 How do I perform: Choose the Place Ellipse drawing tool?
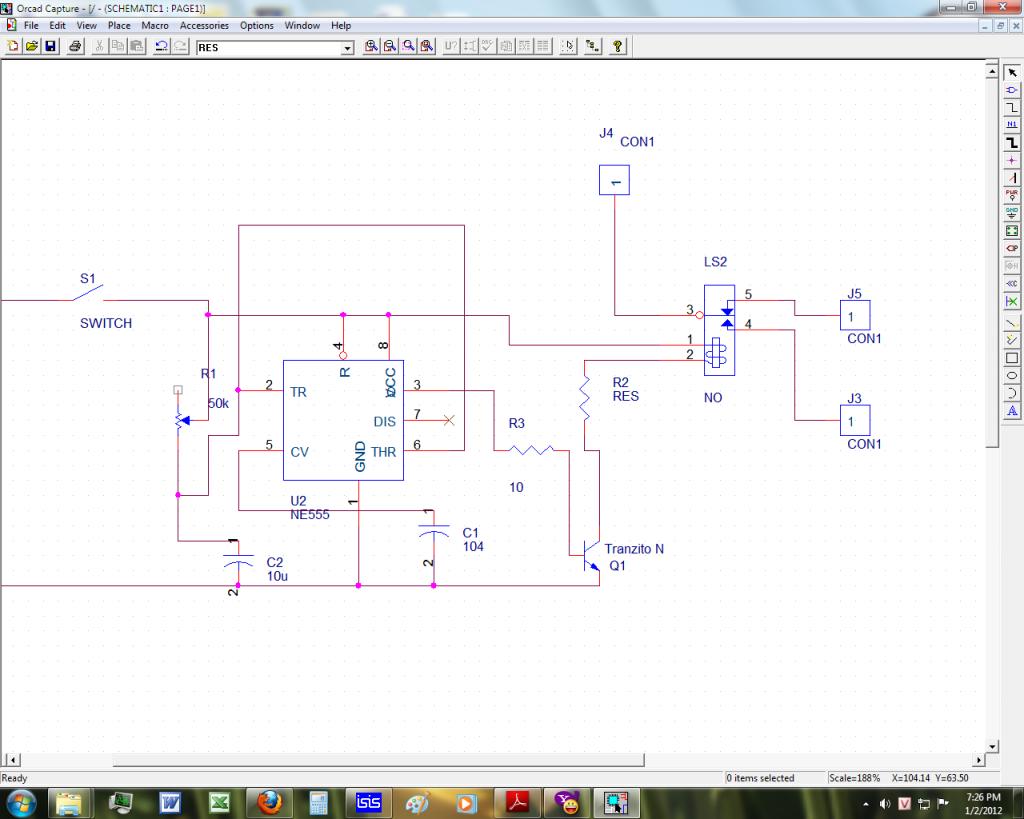coord(1012,375)
